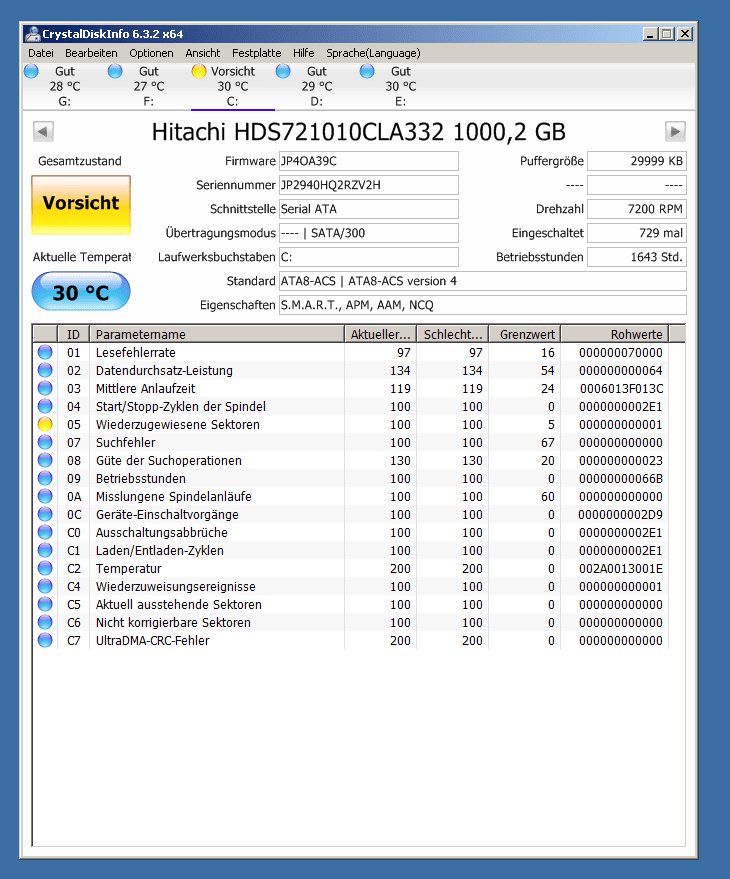The image size is (730, 879).
Task: Click the Seriennummer field
Action: pos(369,185)
